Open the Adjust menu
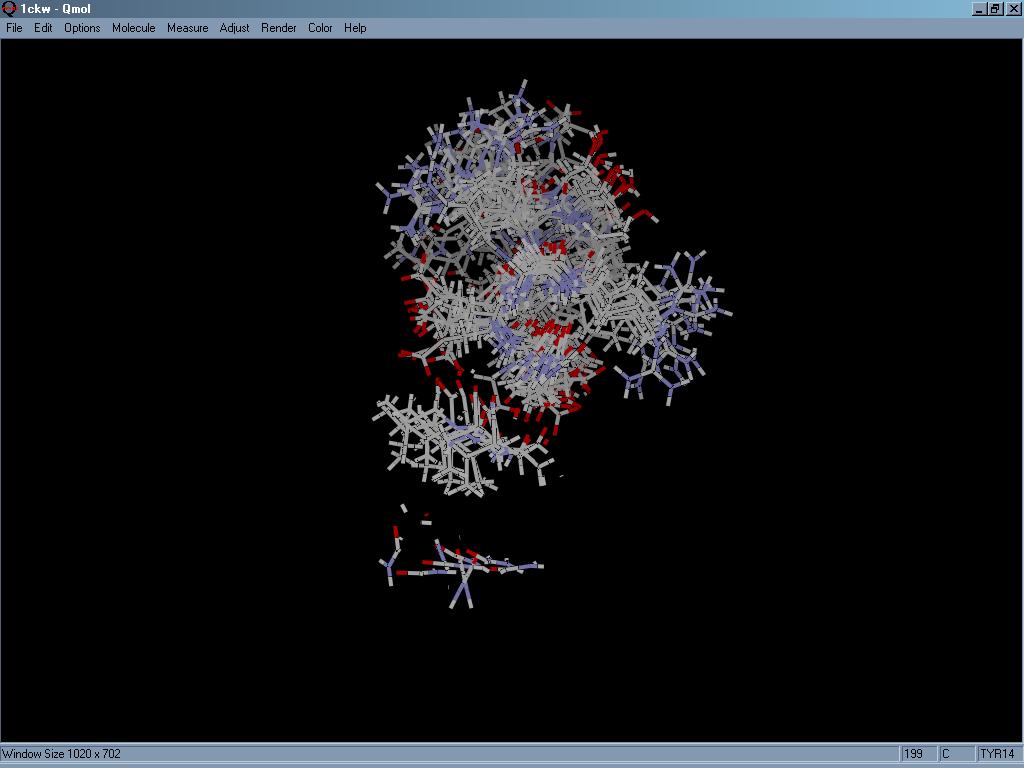This screenshot has height=768, width=1024. [234, 28]
